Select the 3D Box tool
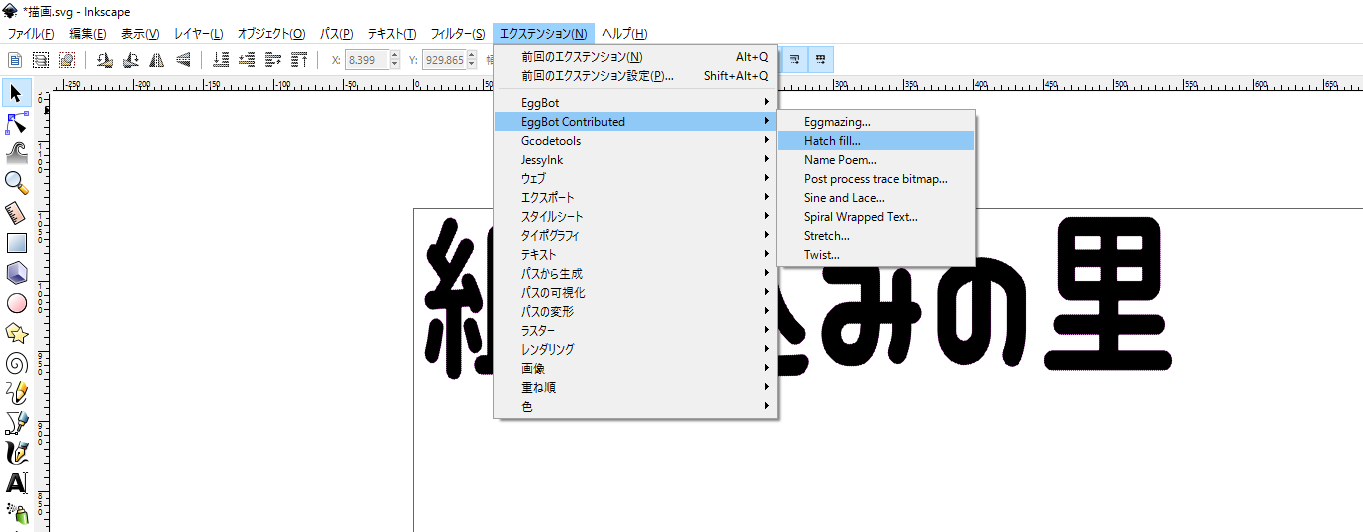This screenshot has width=1363, height=532. tap(16, 272)
